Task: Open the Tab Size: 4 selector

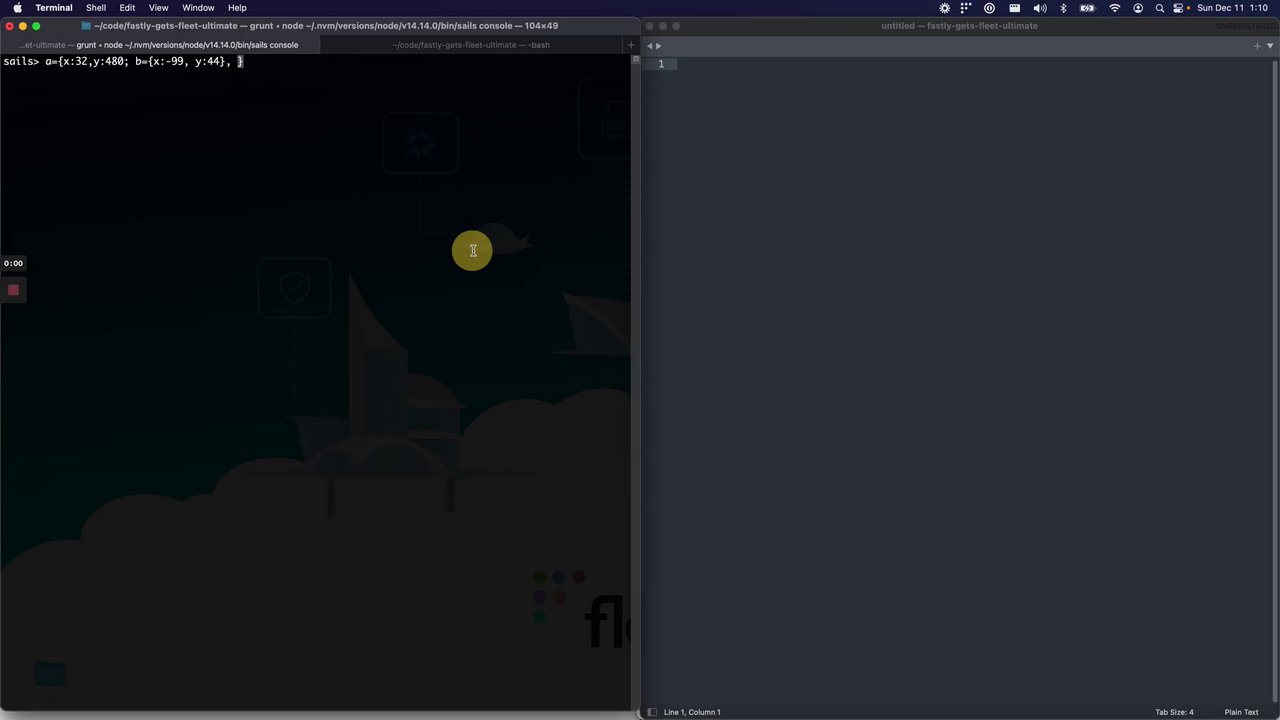Action: 1174,712
